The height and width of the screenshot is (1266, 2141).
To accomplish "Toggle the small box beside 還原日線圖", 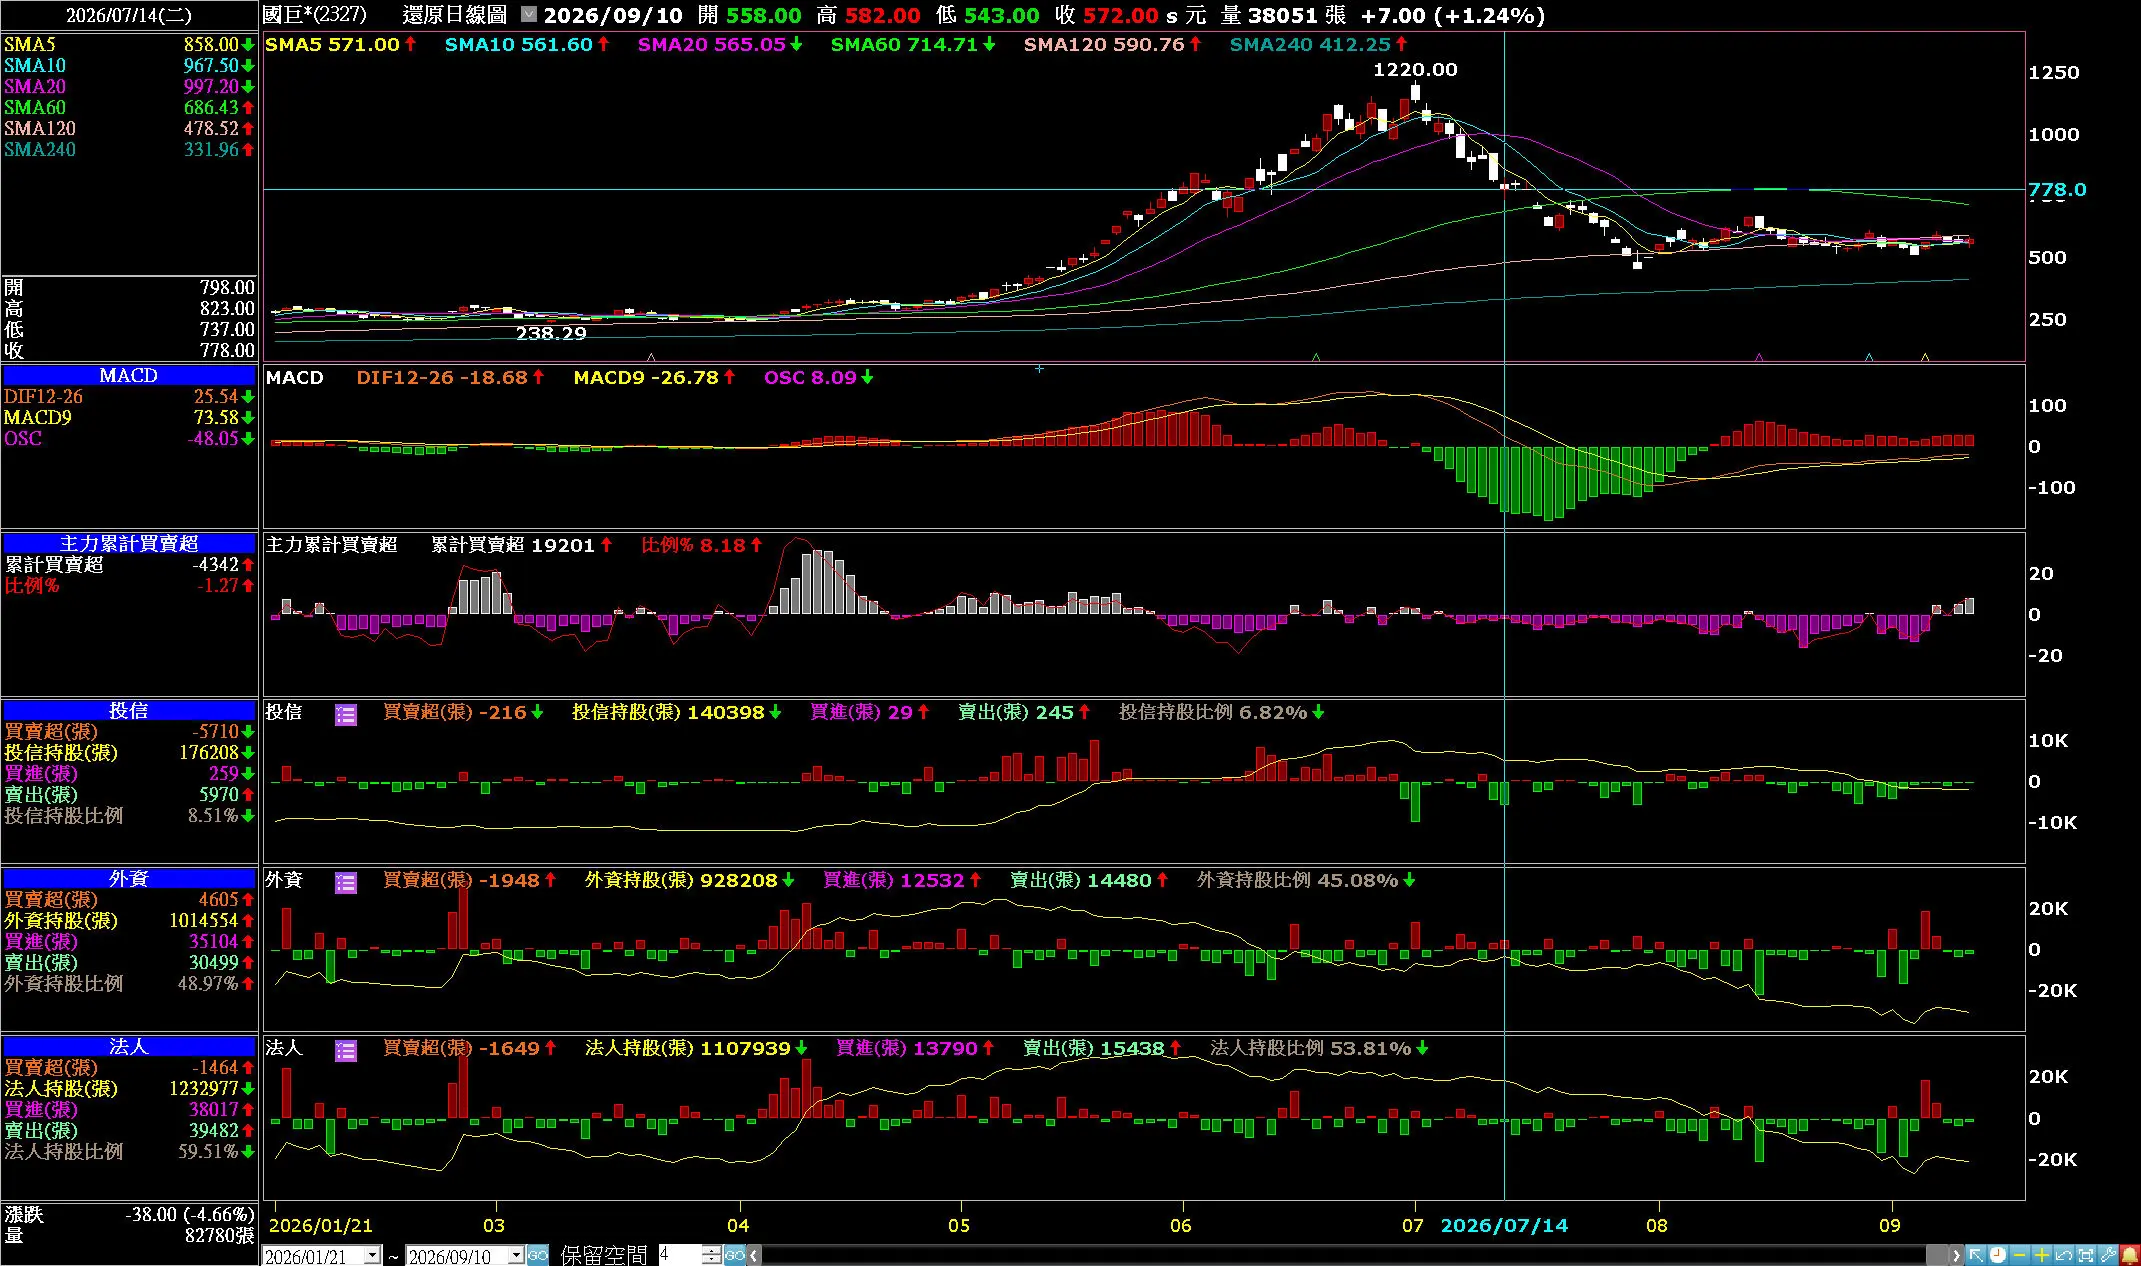I will (529, 15).
